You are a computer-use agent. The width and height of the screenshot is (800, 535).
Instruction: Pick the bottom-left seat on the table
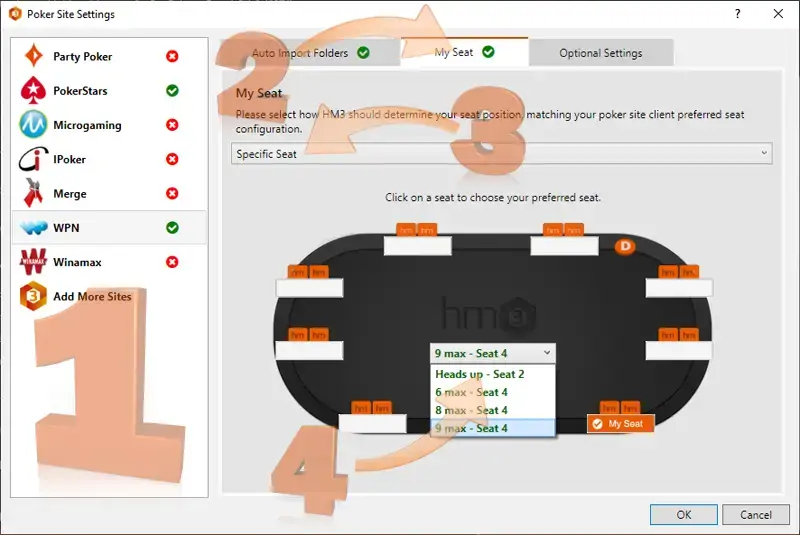[x=372, y=423]
